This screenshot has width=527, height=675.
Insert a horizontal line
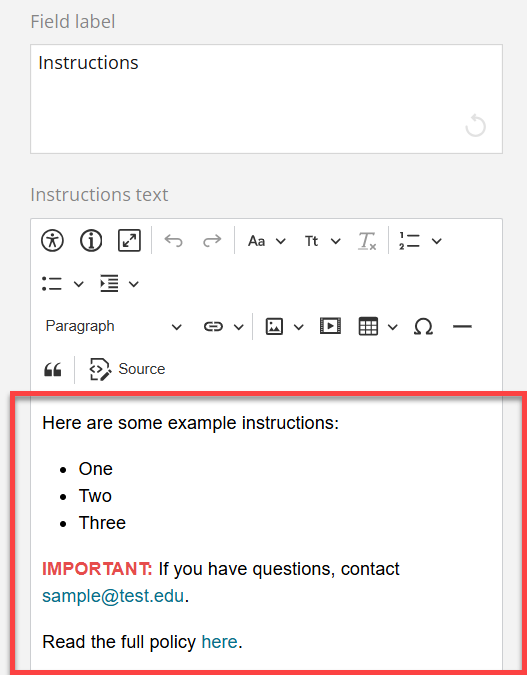coord(462,327)
